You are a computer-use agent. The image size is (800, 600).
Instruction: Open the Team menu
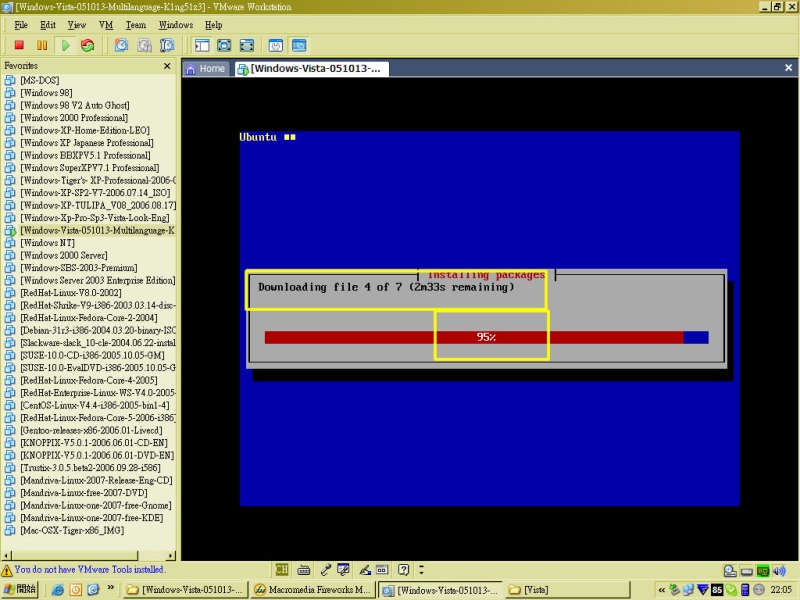click(136, 25)
